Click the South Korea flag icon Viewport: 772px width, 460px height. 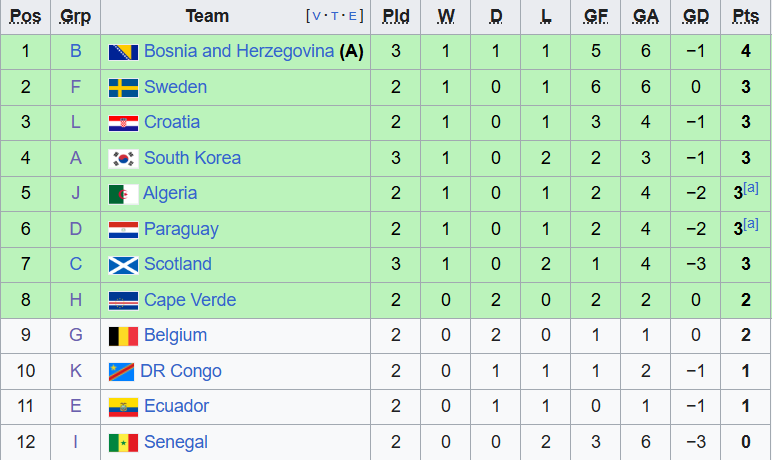tap(123, 159)
